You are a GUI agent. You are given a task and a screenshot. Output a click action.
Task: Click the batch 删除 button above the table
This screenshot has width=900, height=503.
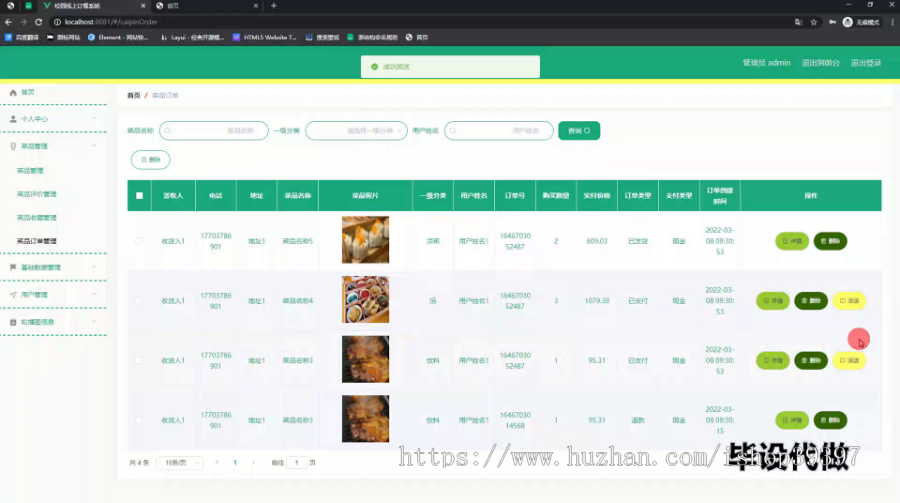click(x=150, y=160)
